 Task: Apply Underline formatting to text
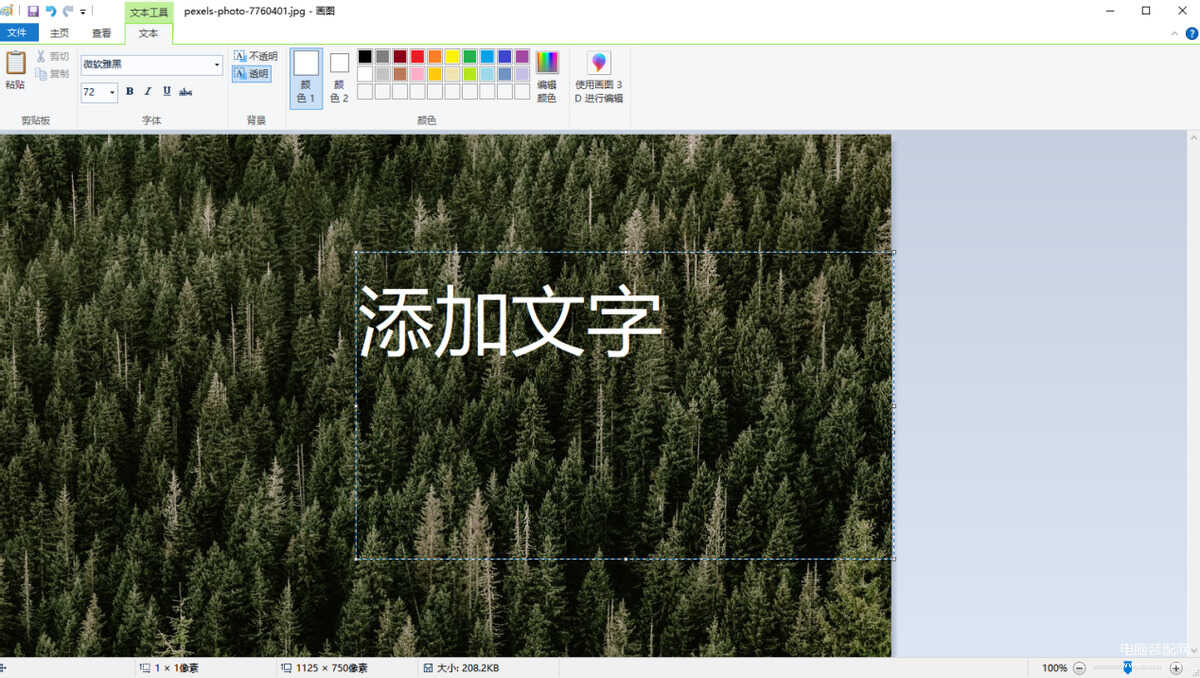(166, 92)
